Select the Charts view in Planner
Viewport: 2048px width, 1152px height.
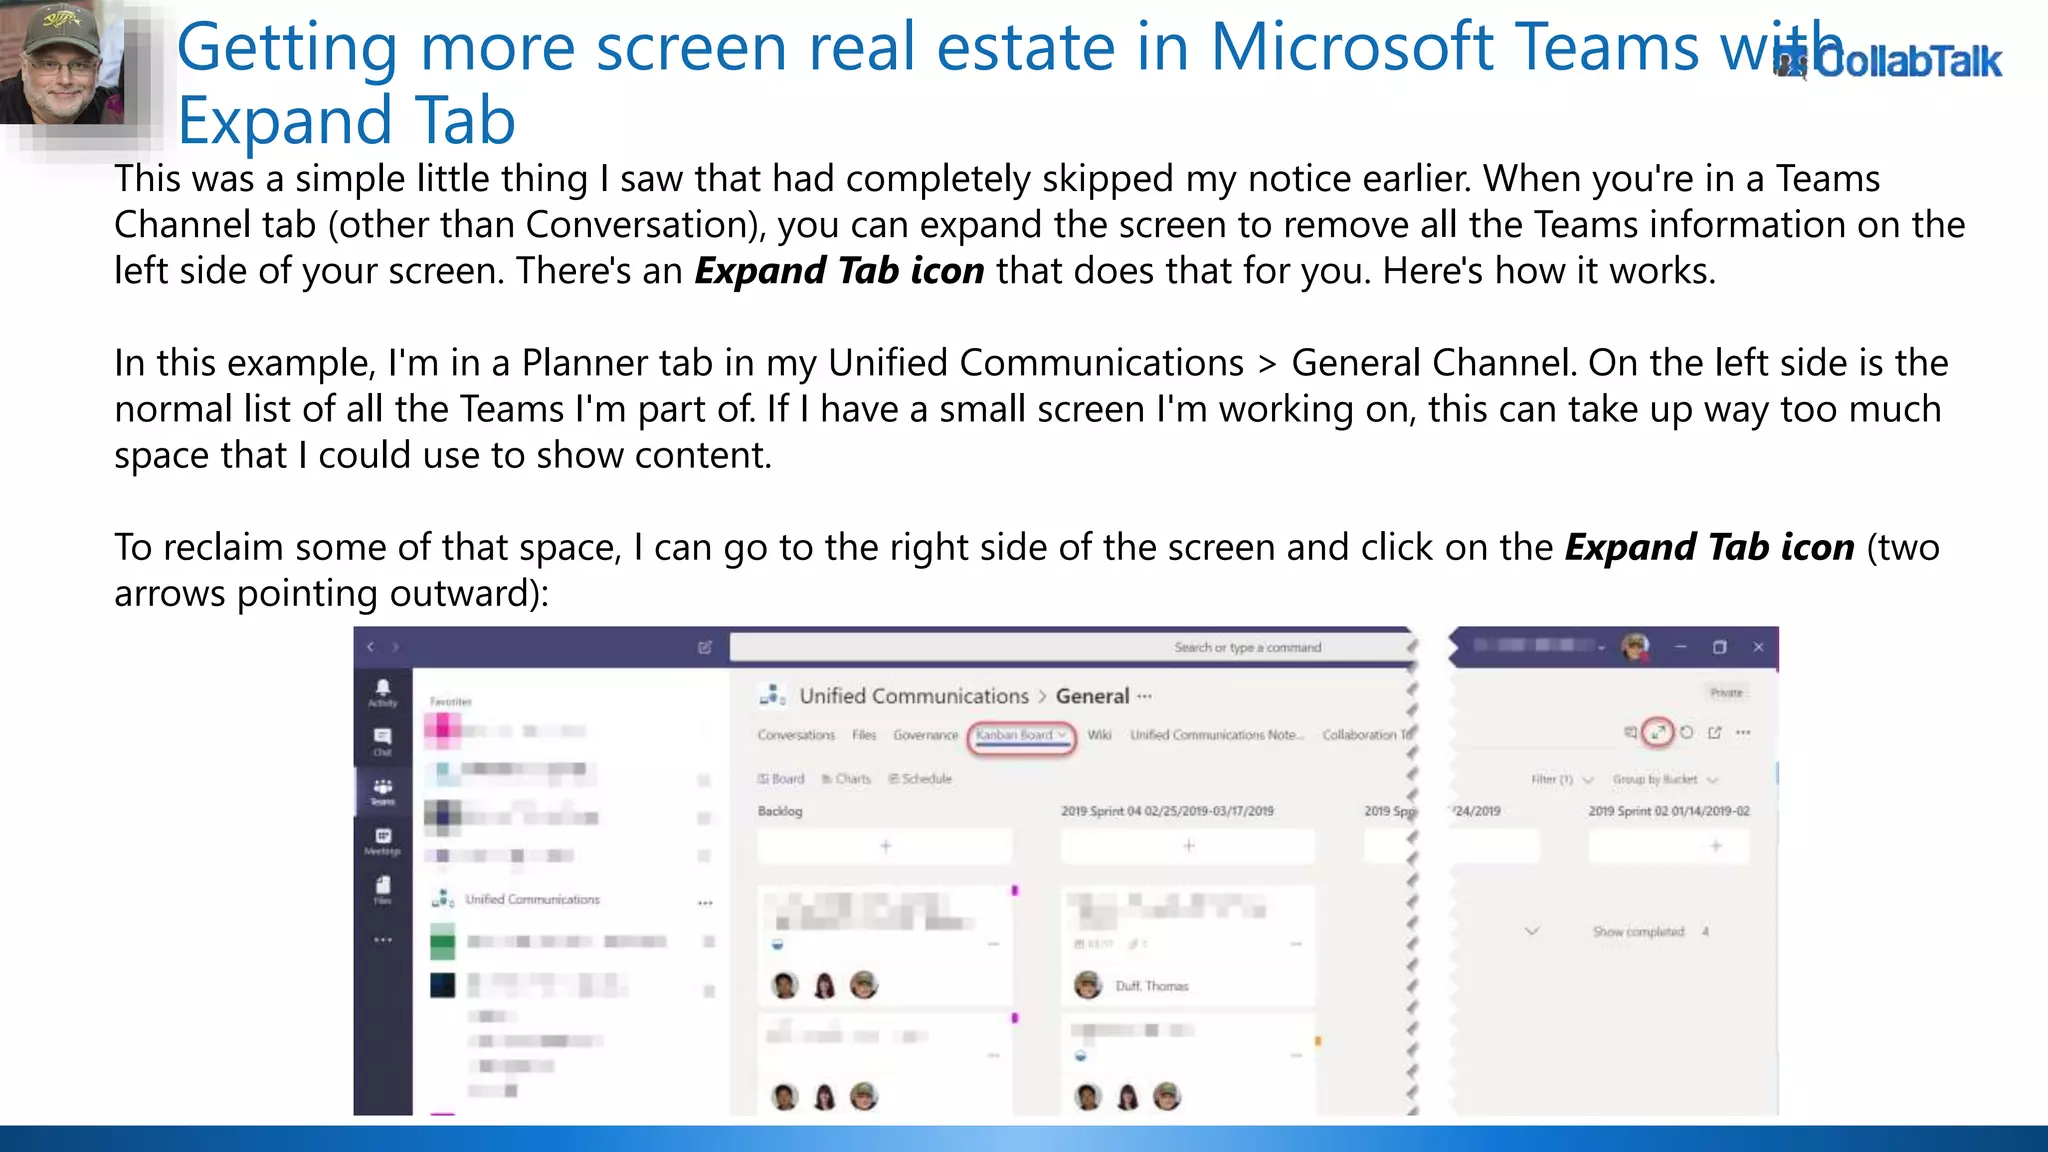846,778
